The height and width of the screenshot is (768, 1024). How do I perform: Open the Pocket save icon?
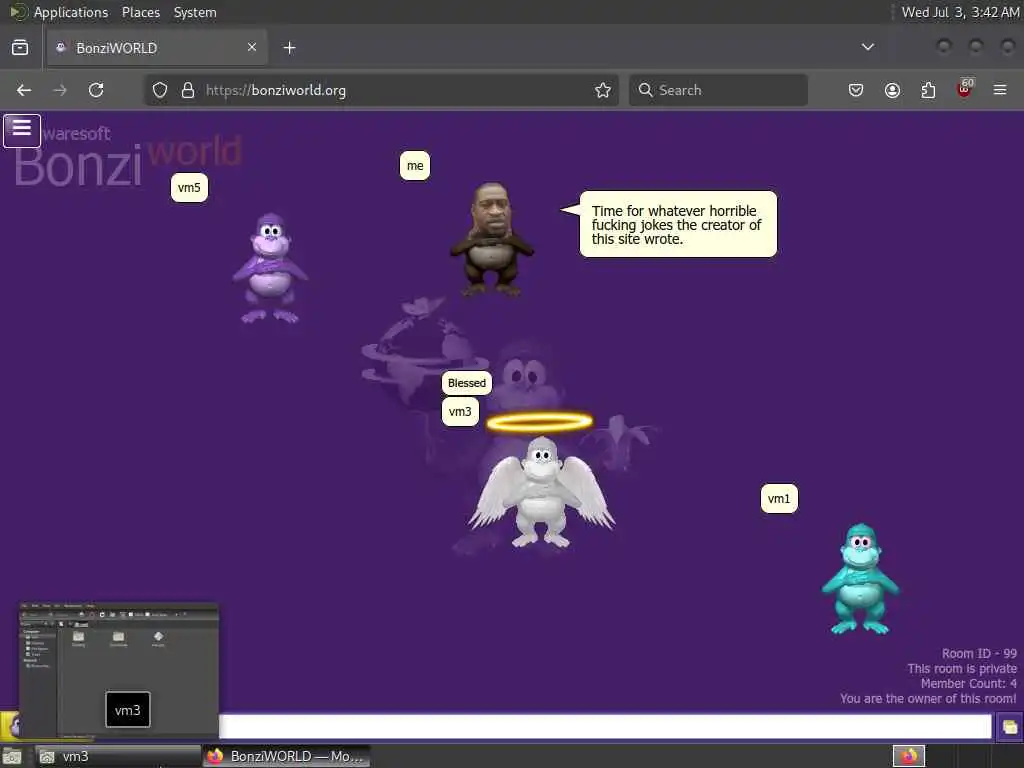[856, 90]
